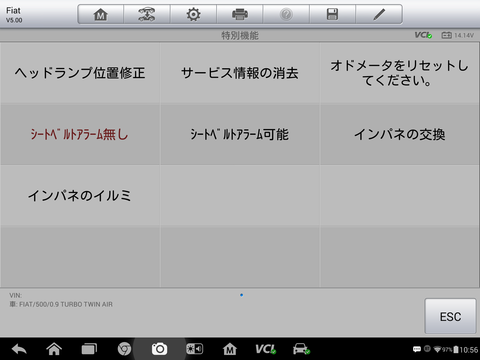Click the Fiat V5.00 label
The image size is (480, 360).
click(x=14, y=15)
